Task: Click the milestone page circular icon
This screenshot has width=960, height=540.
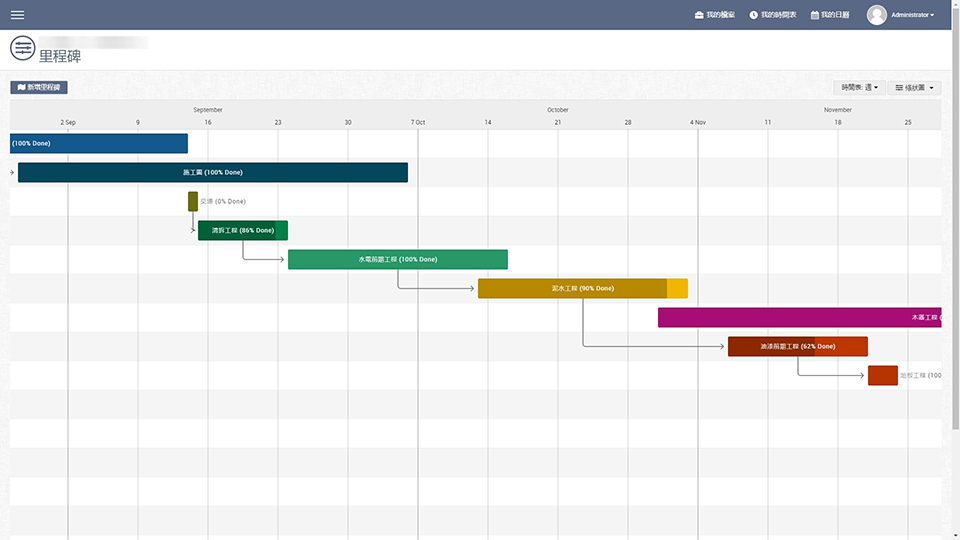Action: 22,48
